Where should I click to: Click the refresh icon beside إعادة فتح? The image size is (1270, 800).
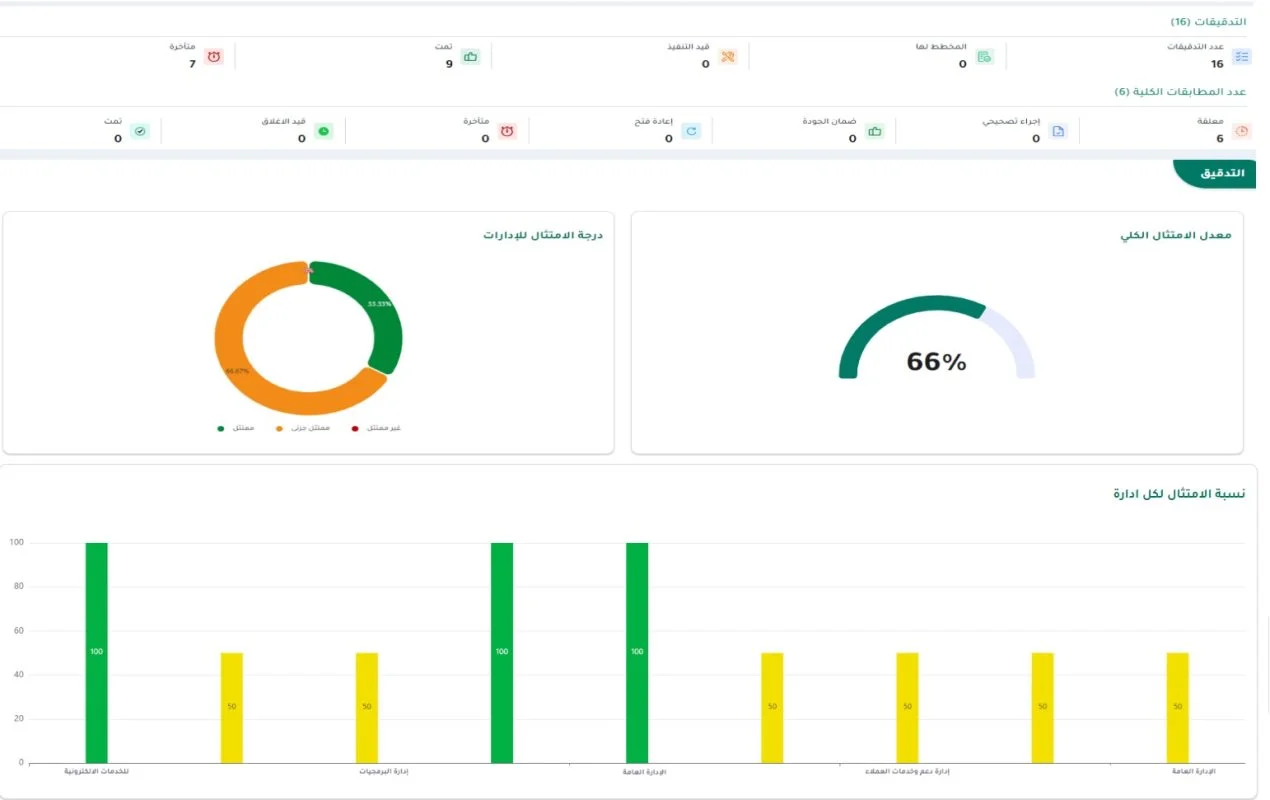690,130
